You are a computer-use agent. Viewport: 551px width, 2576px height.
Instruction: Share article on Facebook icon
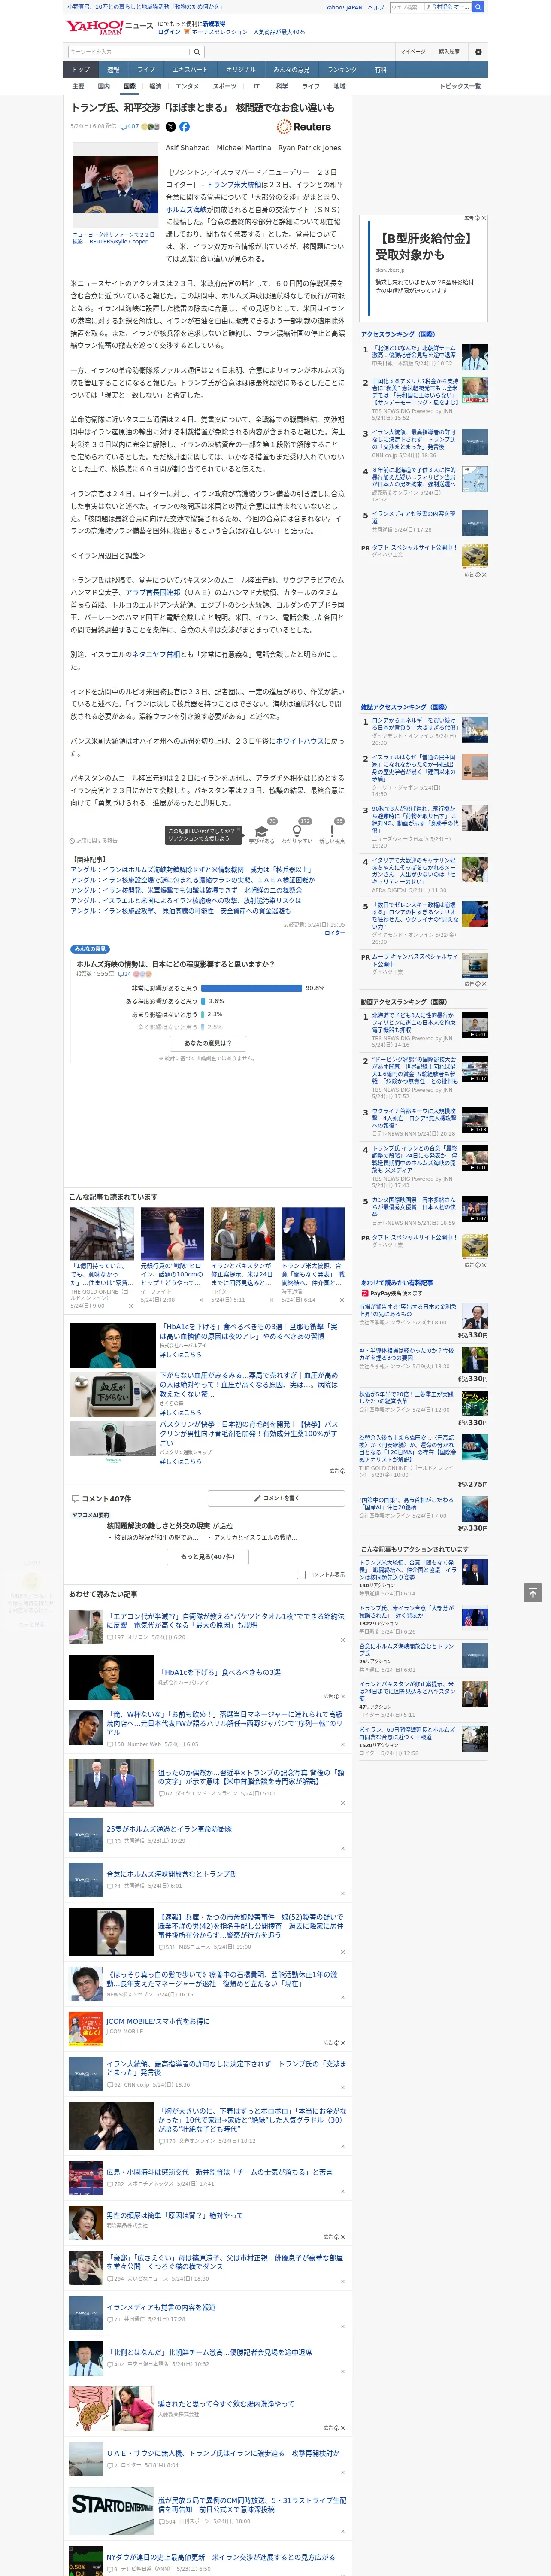184,127
